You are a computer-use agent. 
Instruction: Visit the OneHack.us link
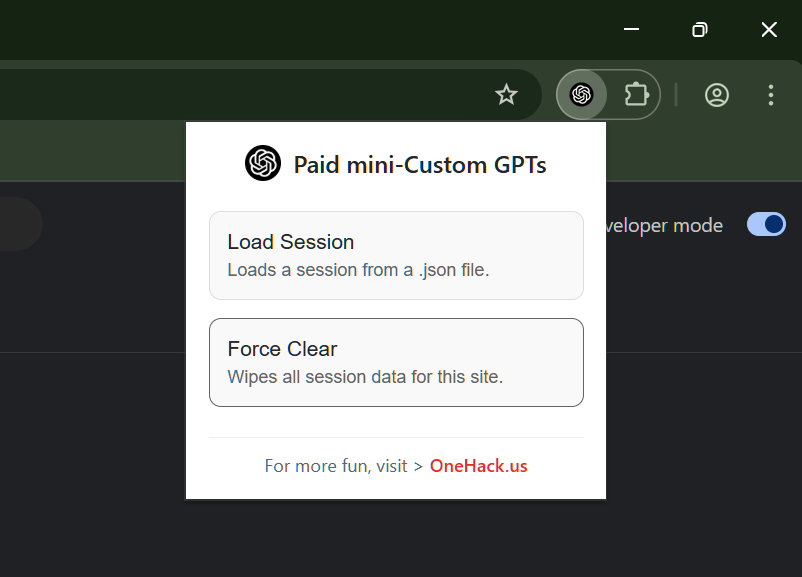tap(478, 466)
